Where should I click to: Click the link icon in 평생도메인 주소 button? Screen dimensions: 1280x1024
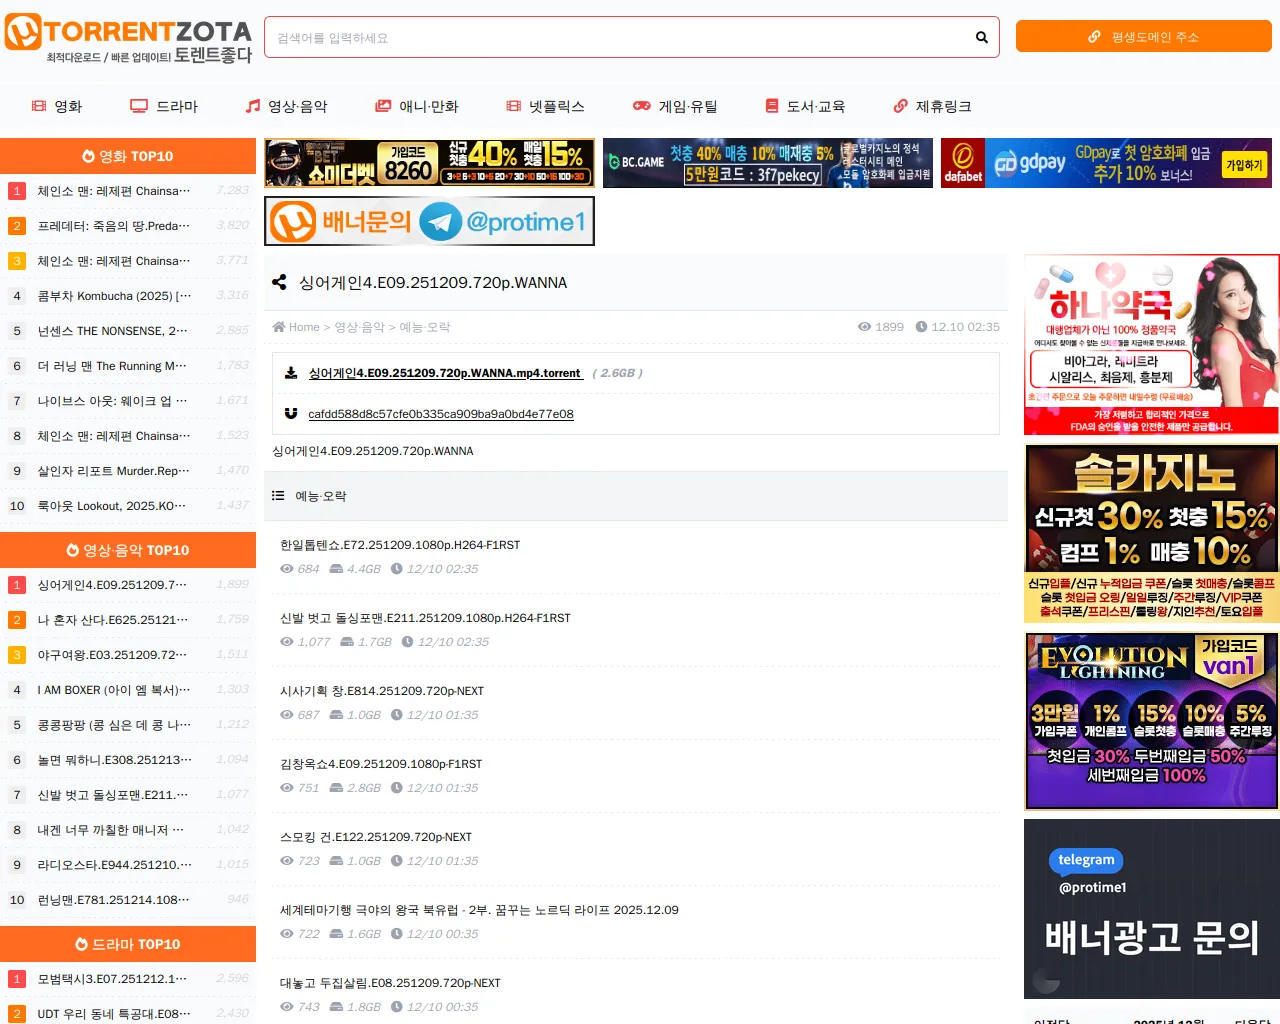point(1094,37)
